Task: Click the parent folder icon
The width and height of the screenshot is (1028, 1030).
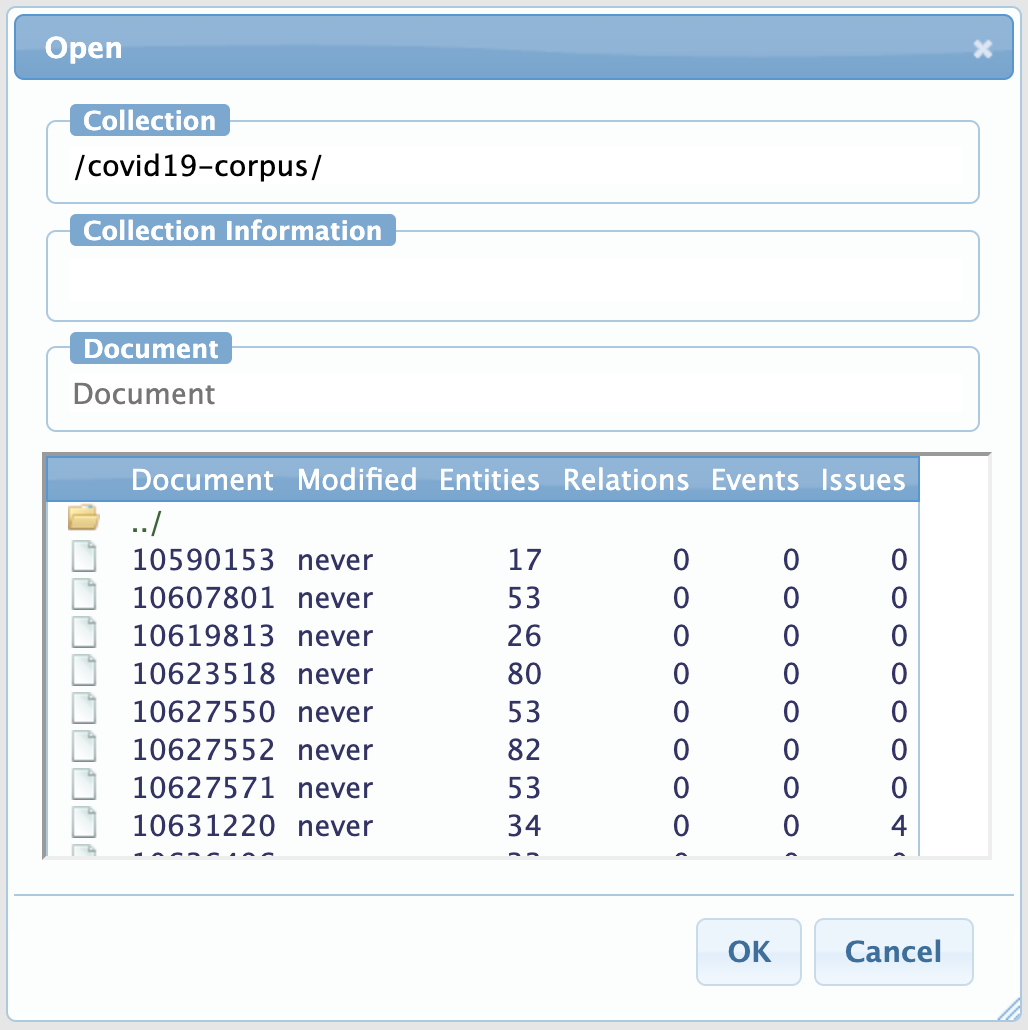Action: 84,518
